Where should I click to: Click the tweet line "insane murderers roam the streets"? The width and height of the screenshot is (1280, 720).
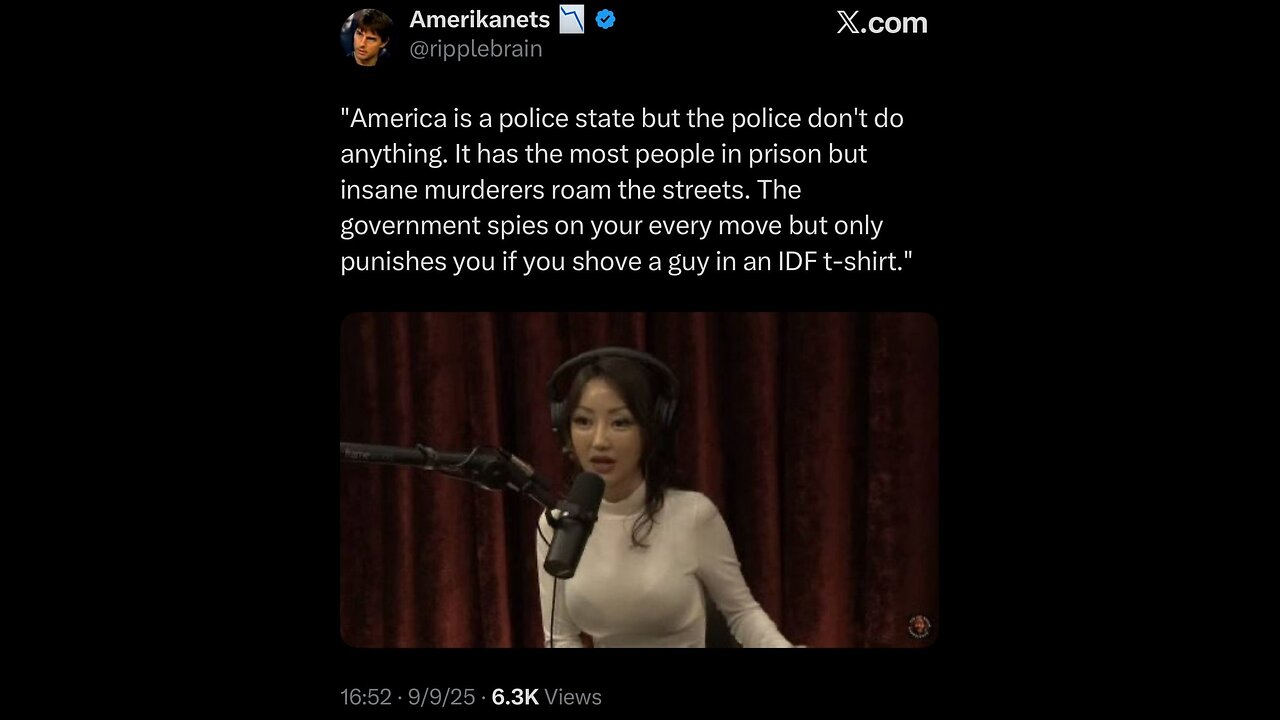pos(542,190)
